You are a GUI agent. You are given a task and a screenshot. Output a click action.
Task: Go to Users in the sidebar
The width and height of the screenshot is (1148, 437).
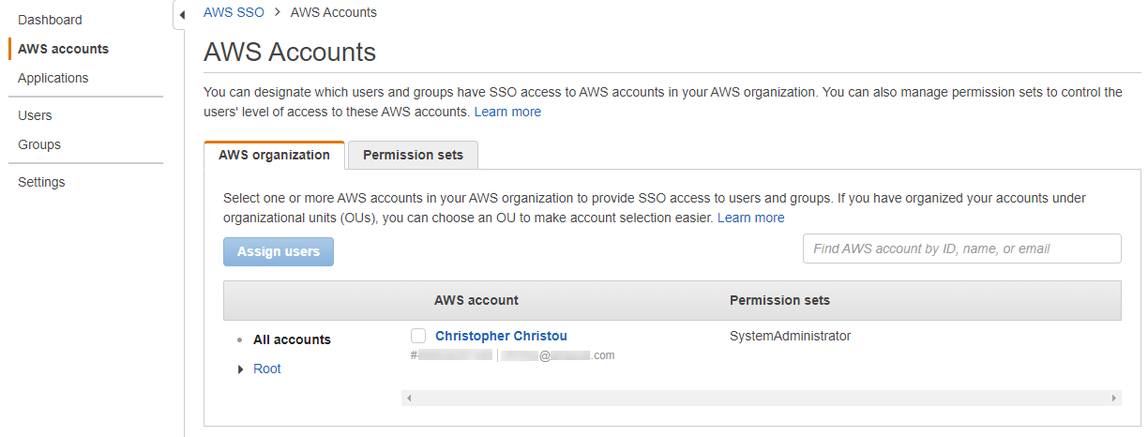[34, 116]
